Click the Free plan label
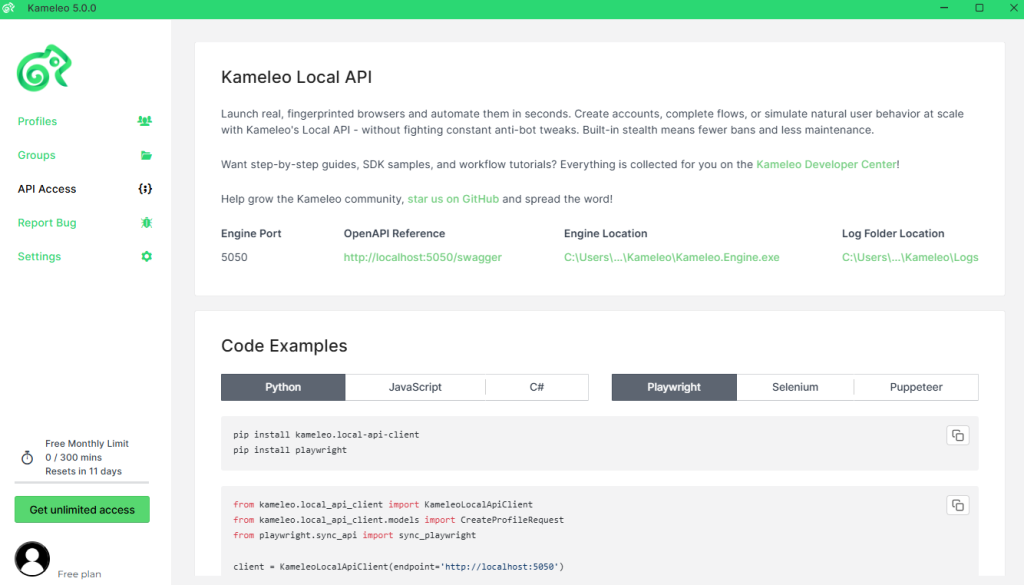1024x585 pixels. tap(79, 574)
